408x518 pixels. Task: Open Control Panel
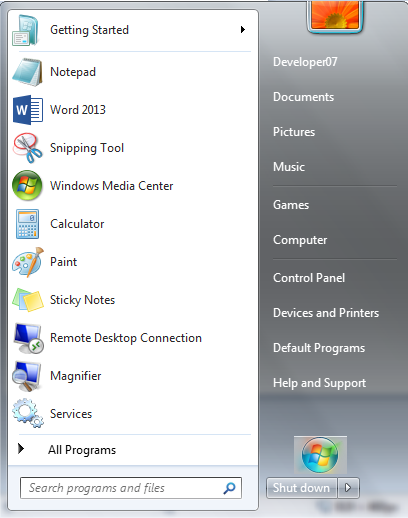point(309,278)
